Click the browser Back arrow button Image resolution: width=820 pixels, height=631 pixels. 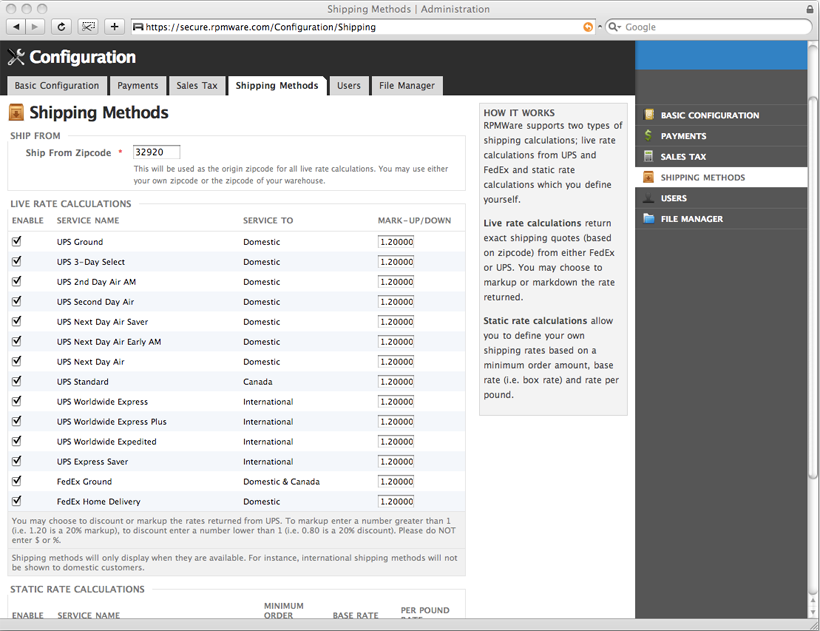(16, 27)
